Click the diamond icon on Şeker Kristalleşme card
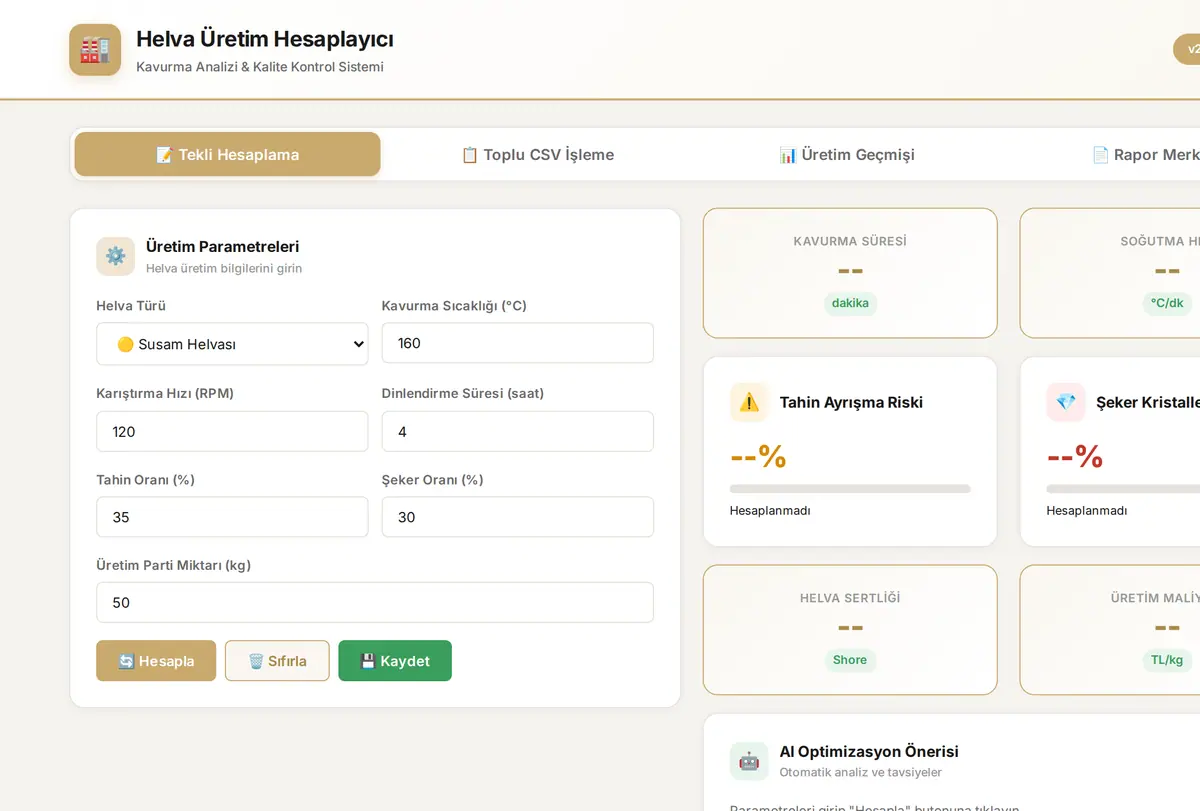The image size is (1200, 811). point(1066,402)
